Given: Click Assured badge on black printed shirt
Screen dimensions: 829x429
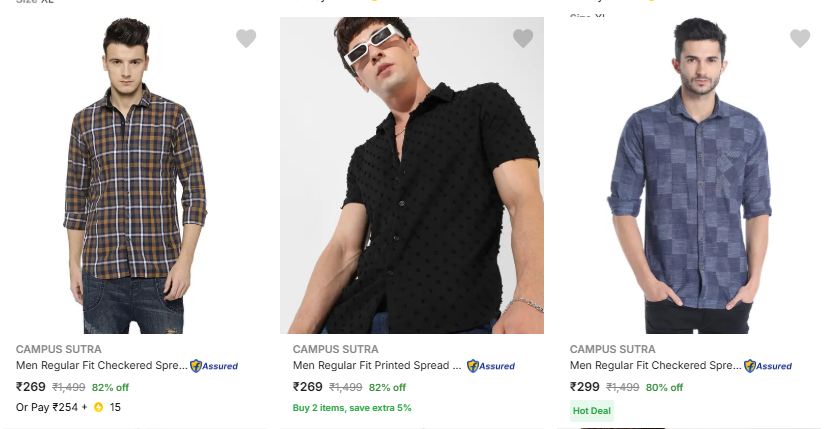Looking at the screenshot, I should (x=491, y=366).
